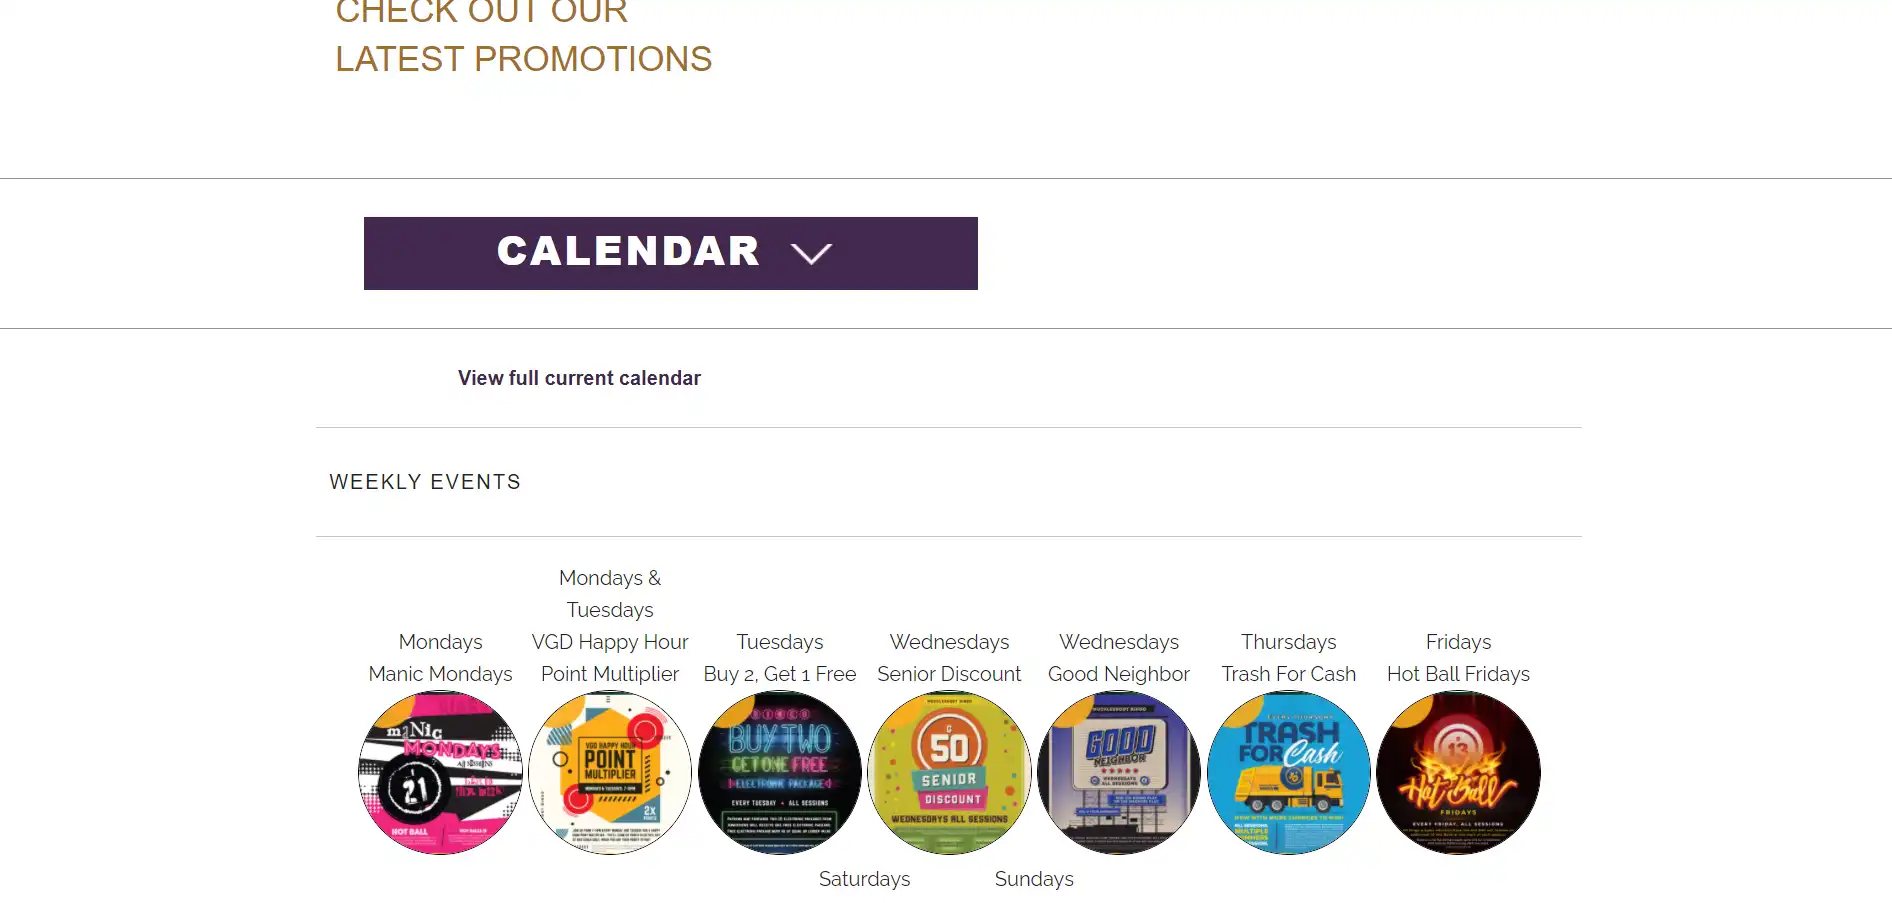Click the Buy Two Get One Free image
Image resolution: width=1892 pixels, height=903 pixels.
point(780,772)
